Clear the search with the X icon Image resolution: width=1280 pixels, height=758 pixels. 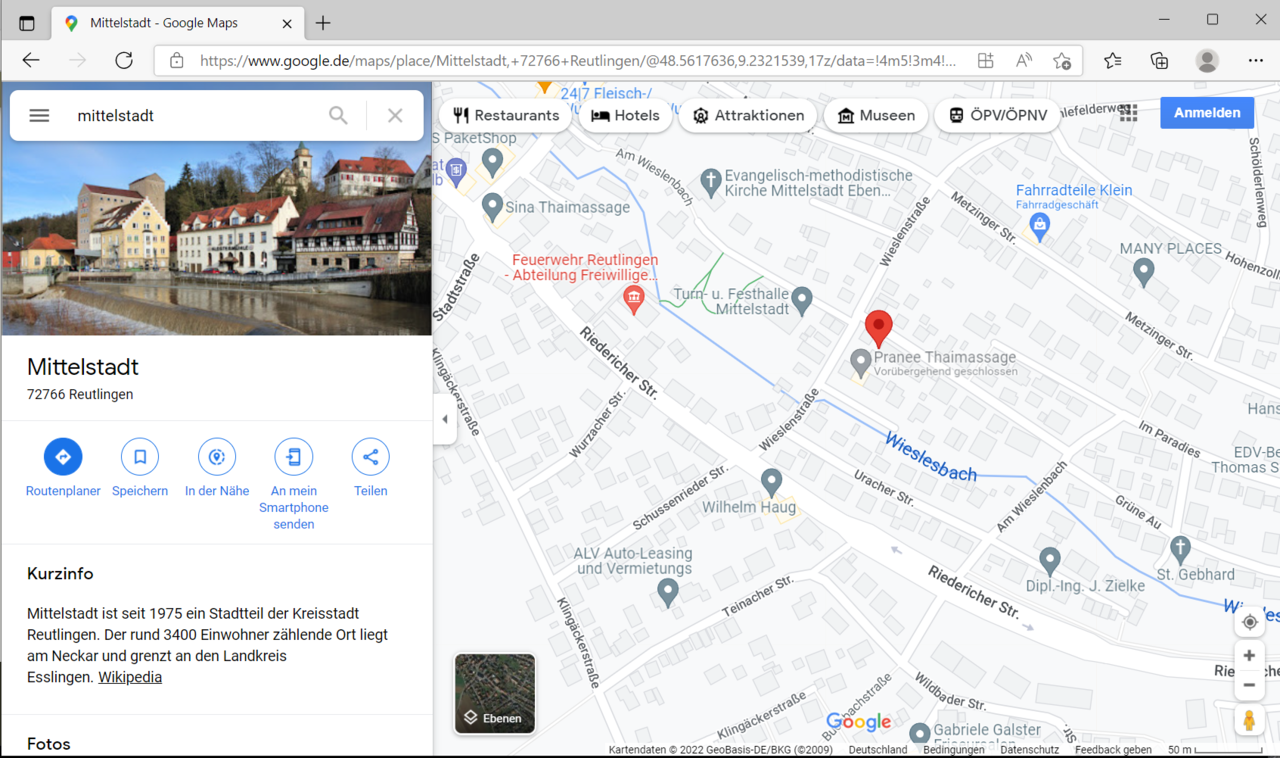tap(395, 116)
